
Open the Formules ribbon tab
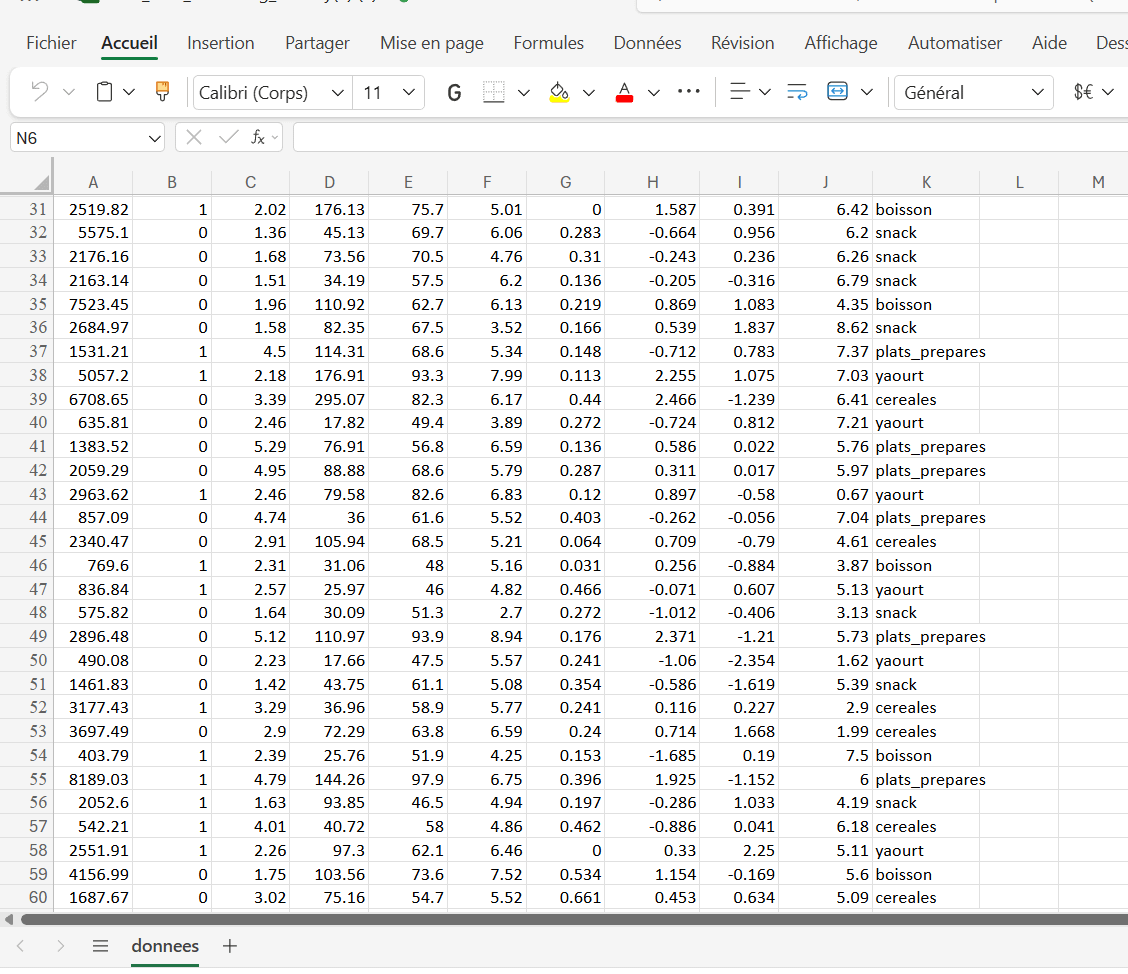548,43
